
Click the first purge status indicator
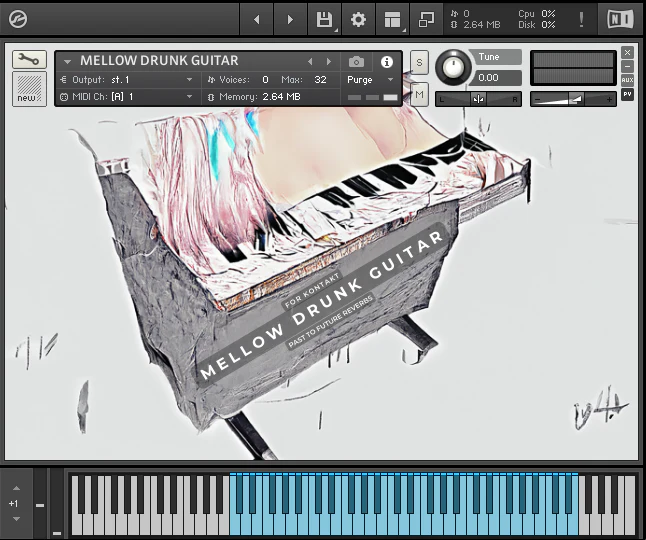point(354,98)
